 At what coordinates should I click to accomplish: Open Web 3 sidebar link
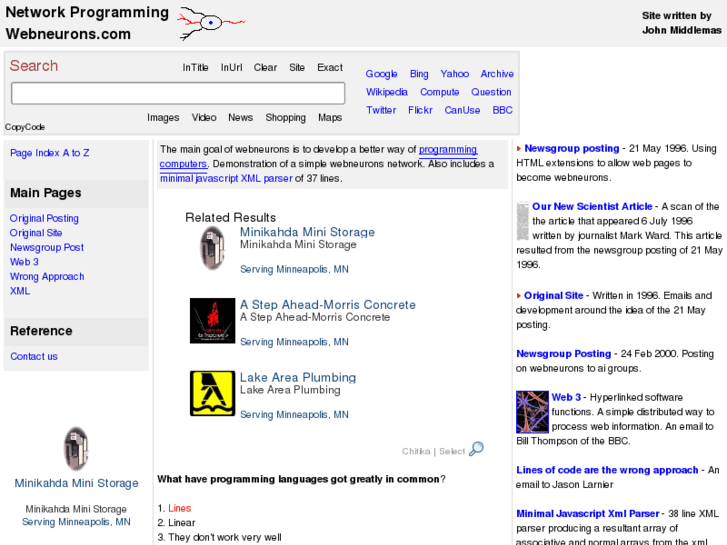pyautogui.click(x=24, y=262)
